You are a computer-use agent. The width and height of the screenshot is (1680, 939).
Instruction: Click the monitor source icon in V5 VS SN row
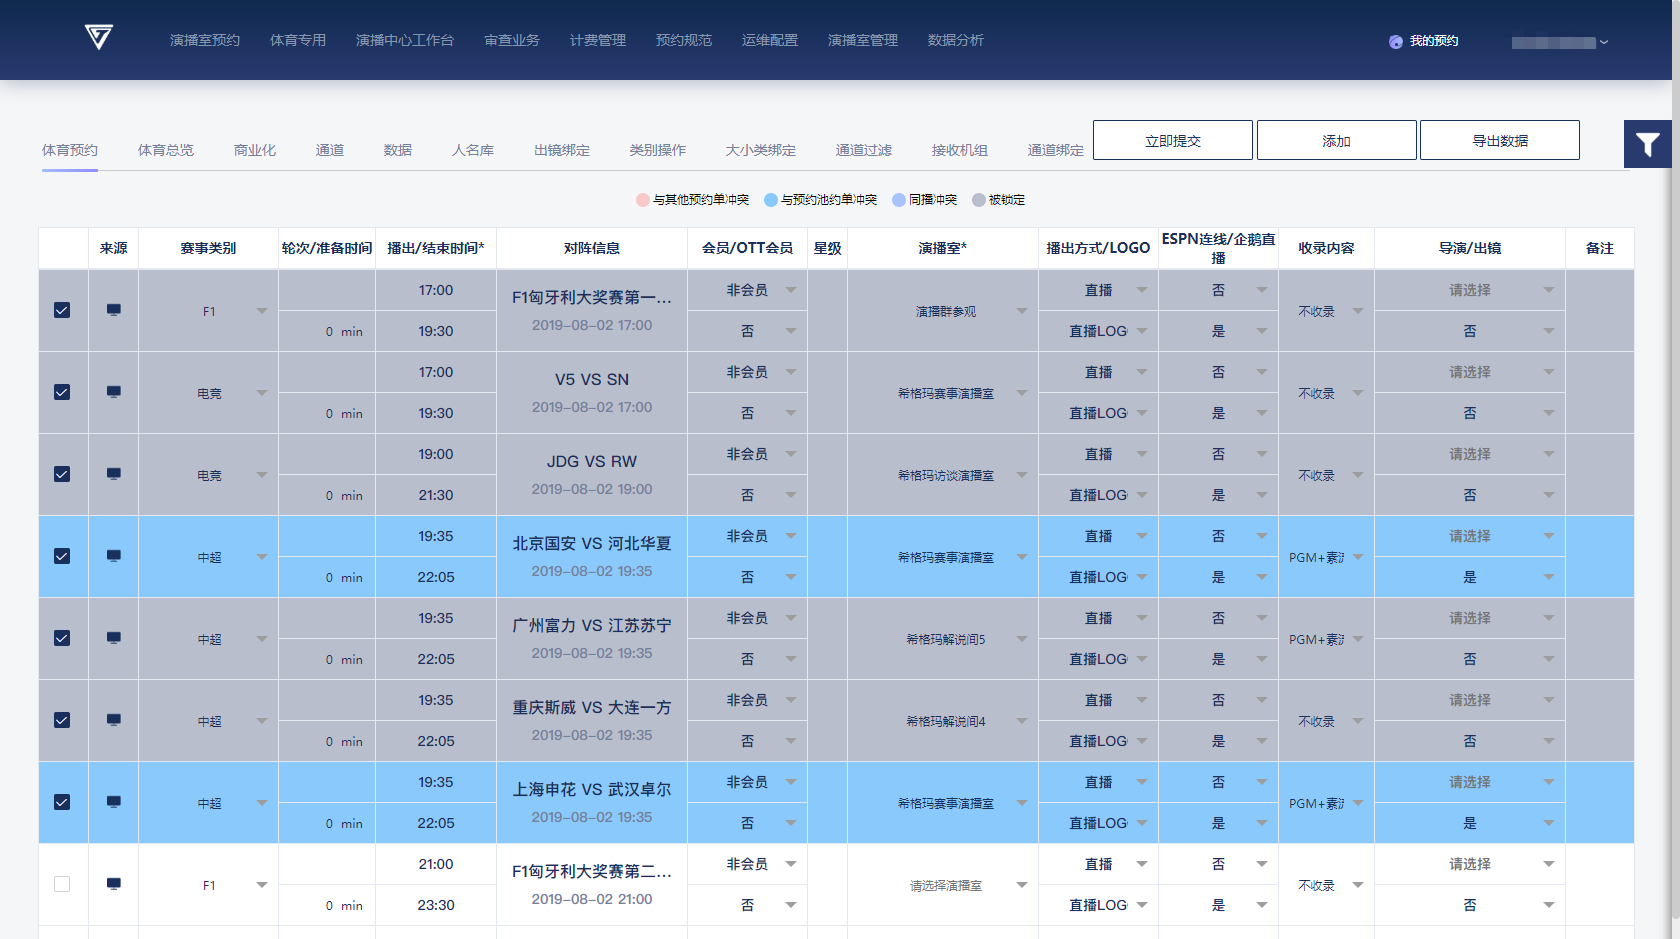pos(114,392)
